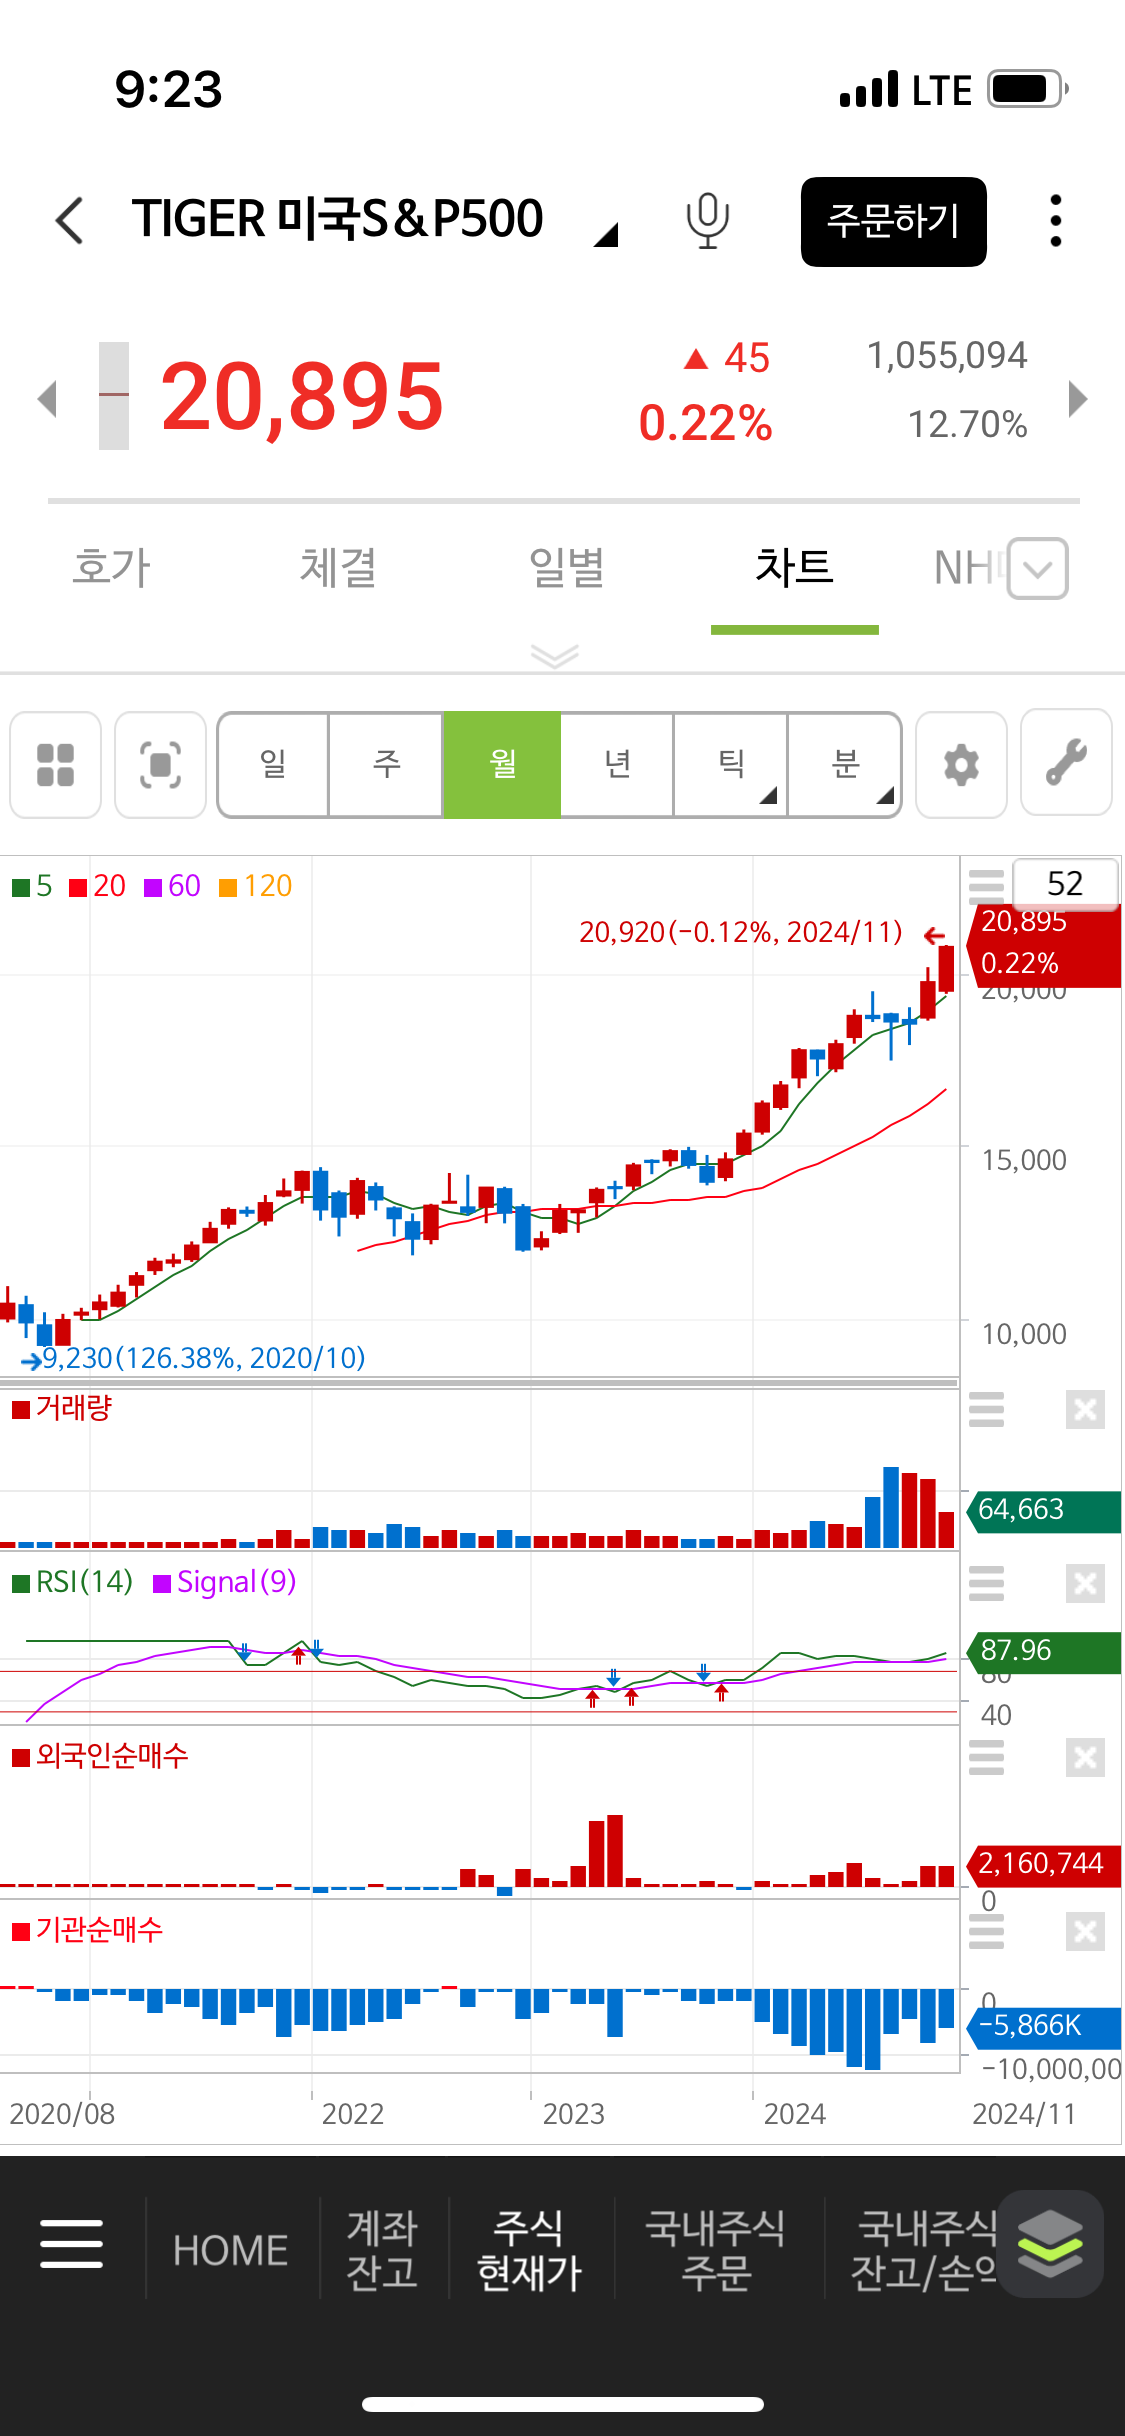Tap the 2,160,744 foreign net buy tag
Image resolution: width=1125 pixels, height=2436 pixels.
pos(1043,1864)
